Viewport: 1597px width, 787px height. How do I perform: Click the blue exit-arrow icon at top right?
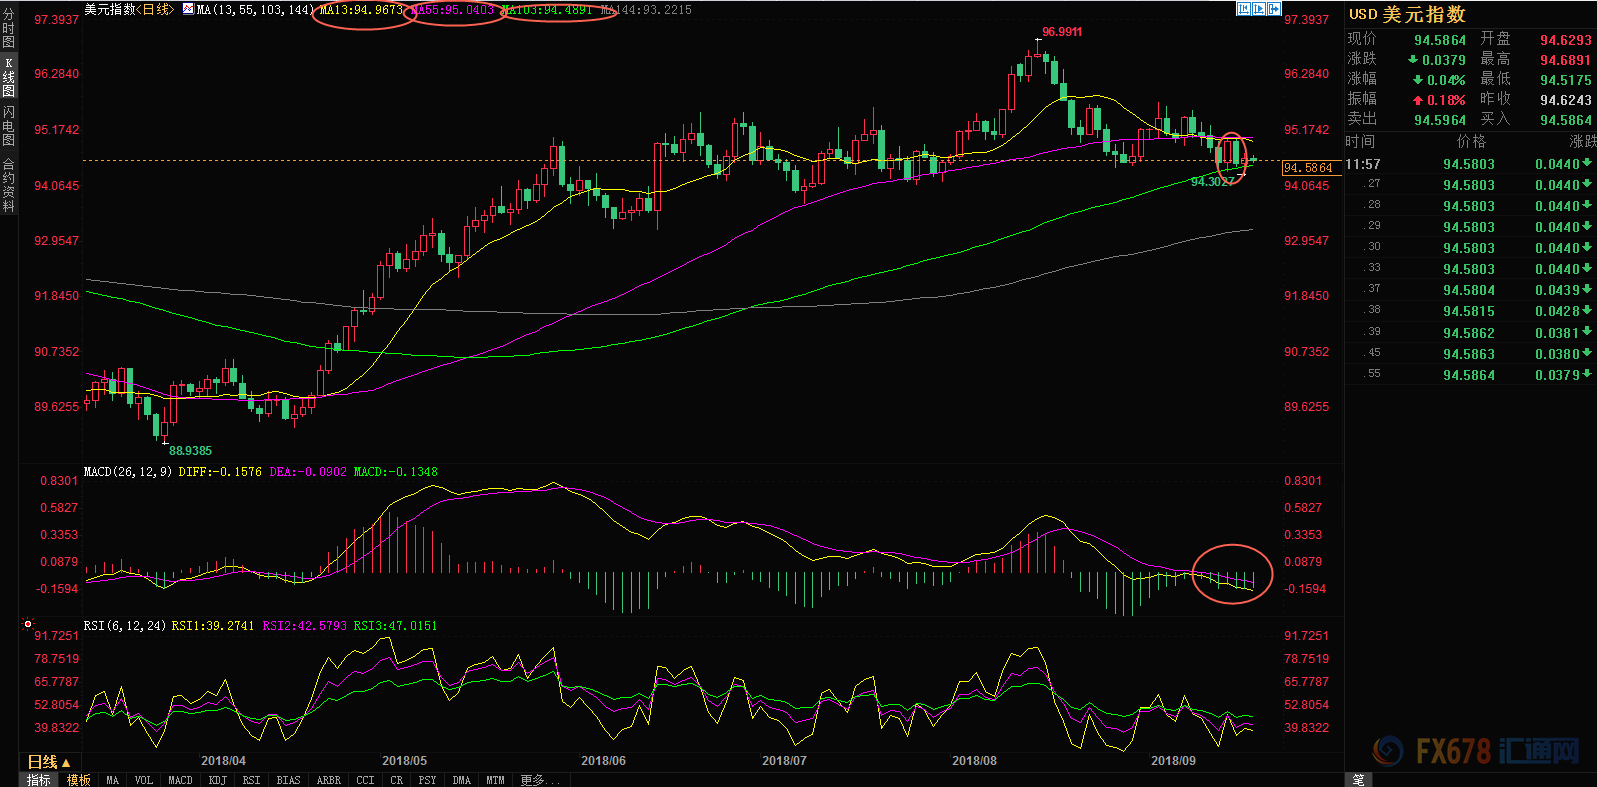(1274, 8)
